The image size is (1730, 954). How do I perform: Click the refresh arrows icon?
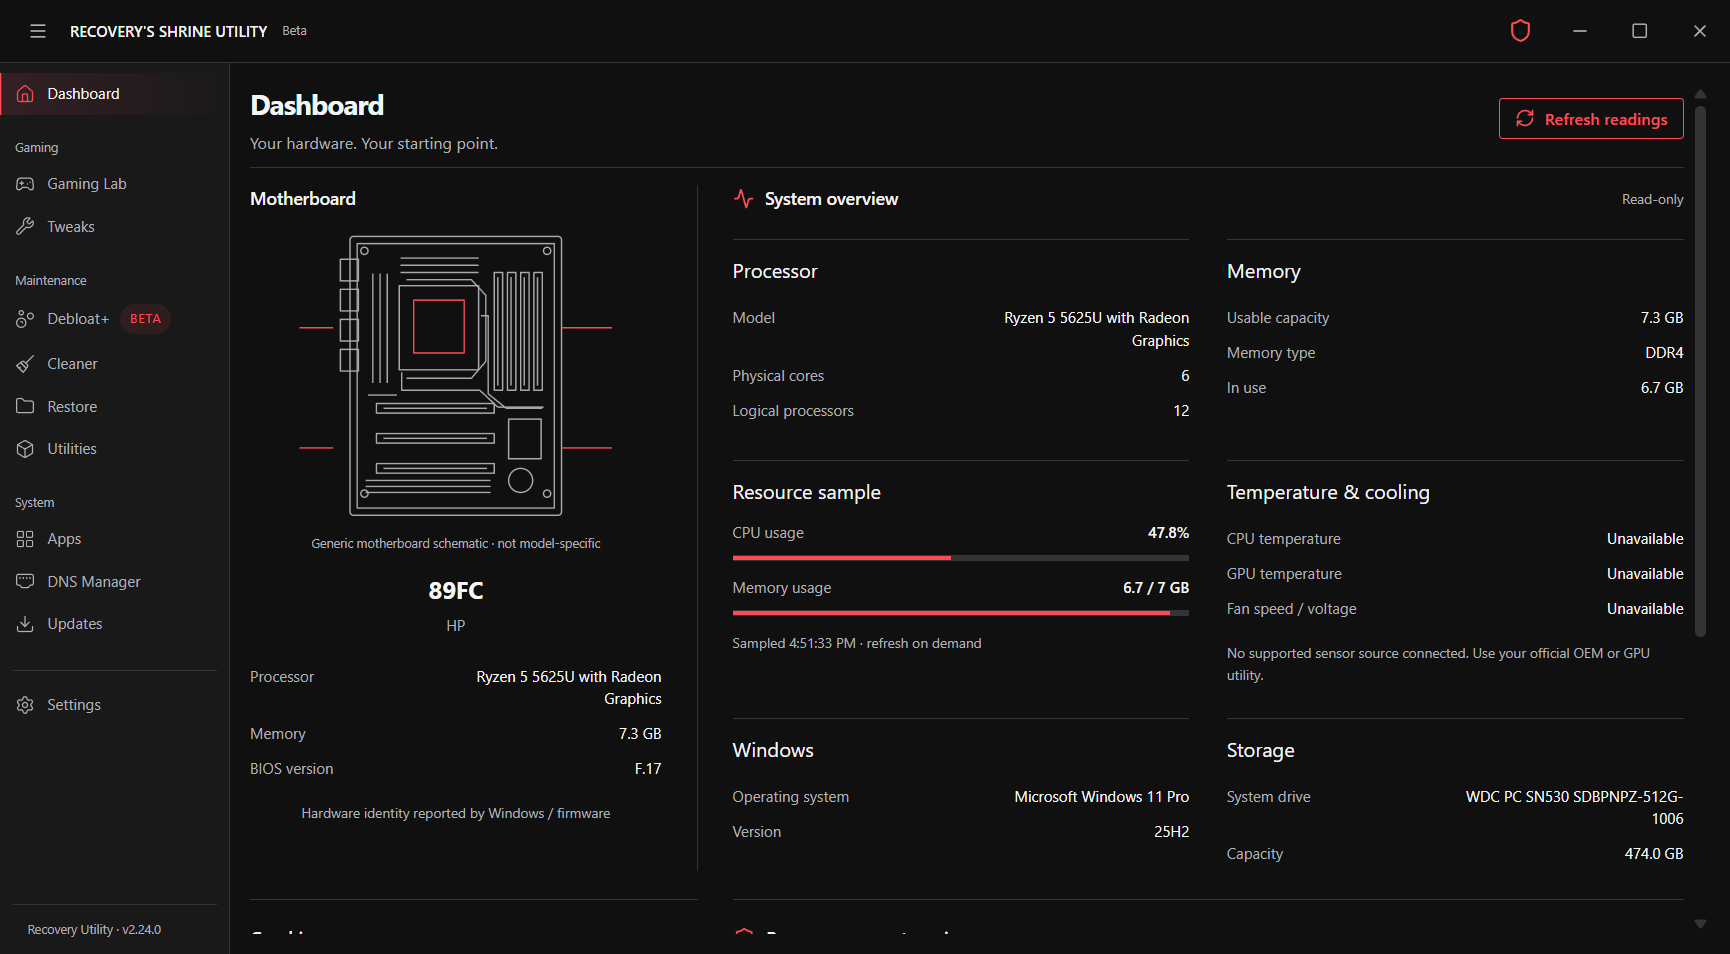tap(1525, 119)
